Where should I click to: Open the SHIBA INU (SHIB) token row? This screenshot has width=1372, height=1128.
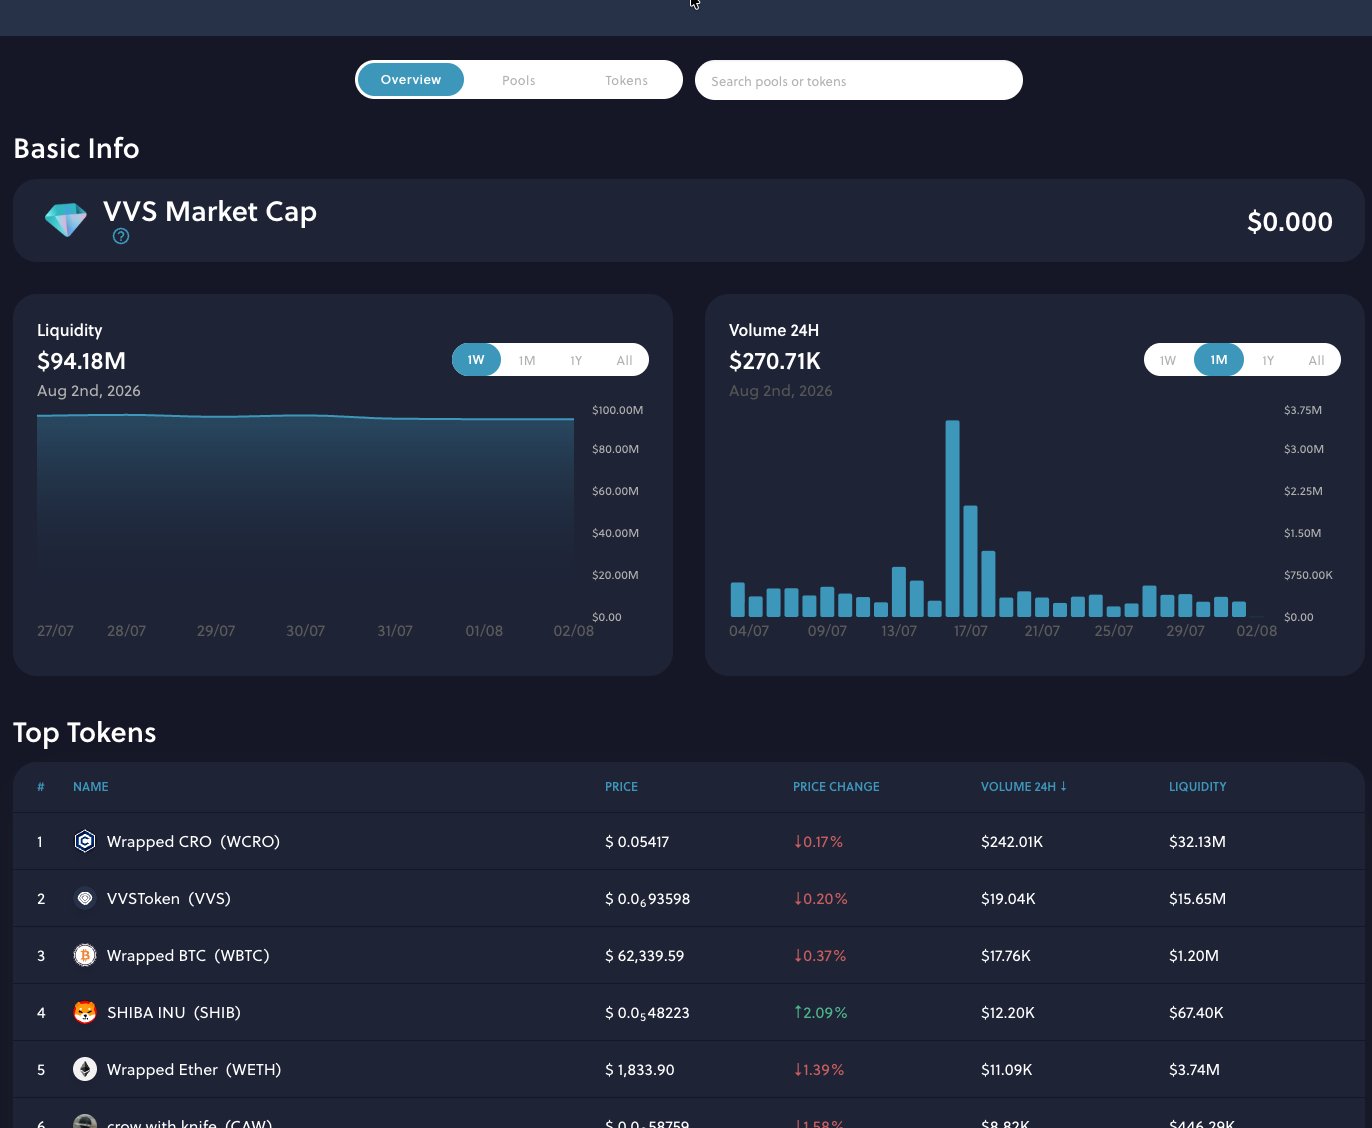point(688,1012)
